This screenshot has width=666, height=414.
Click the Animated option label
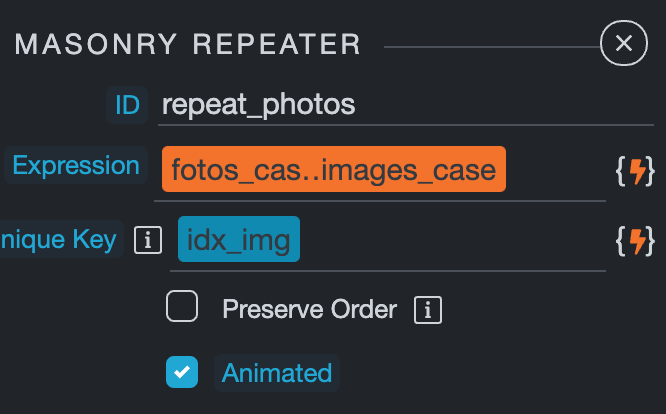[x=277, y=373]
